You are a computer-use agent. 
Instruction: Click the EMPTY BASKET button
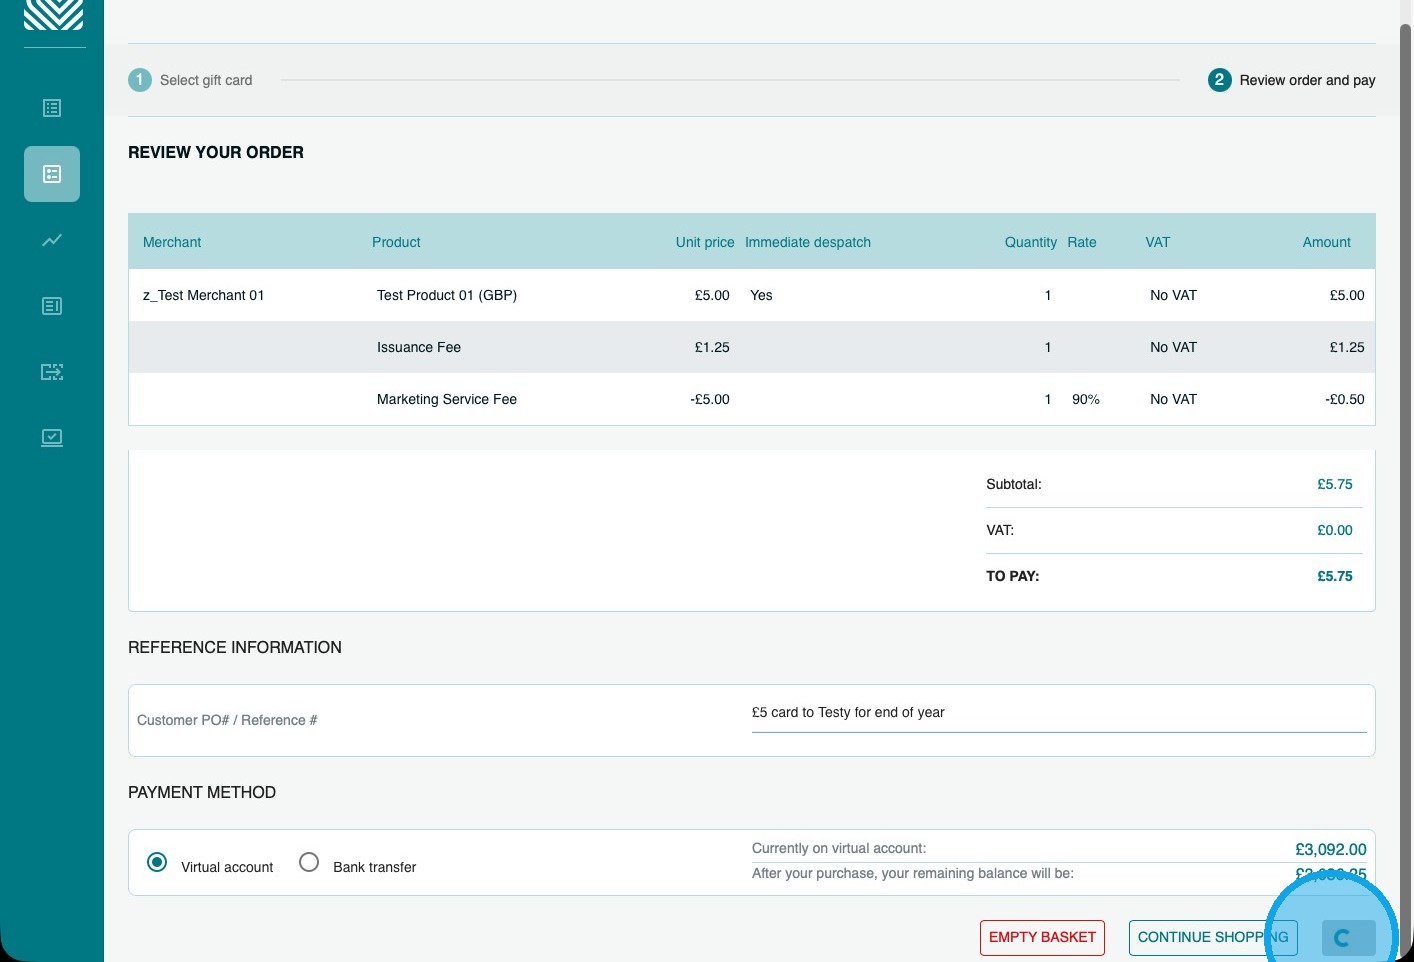pos(1042,938)
